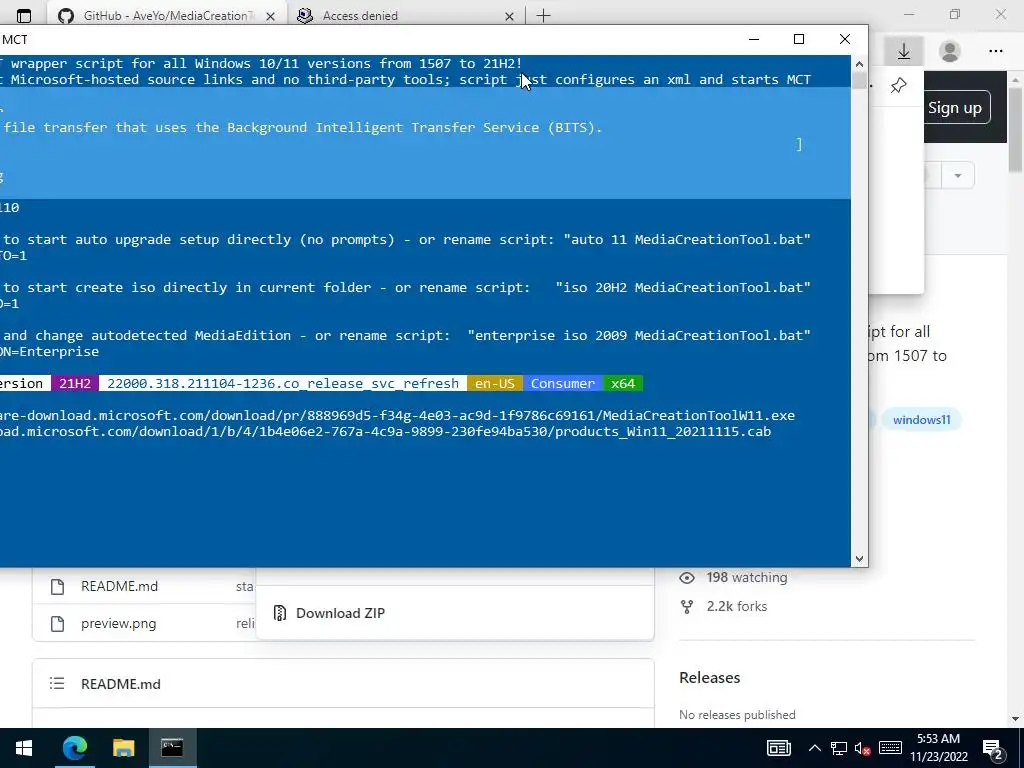
Task: Open the tab actions menu icon
Action: tap(24, 16)
